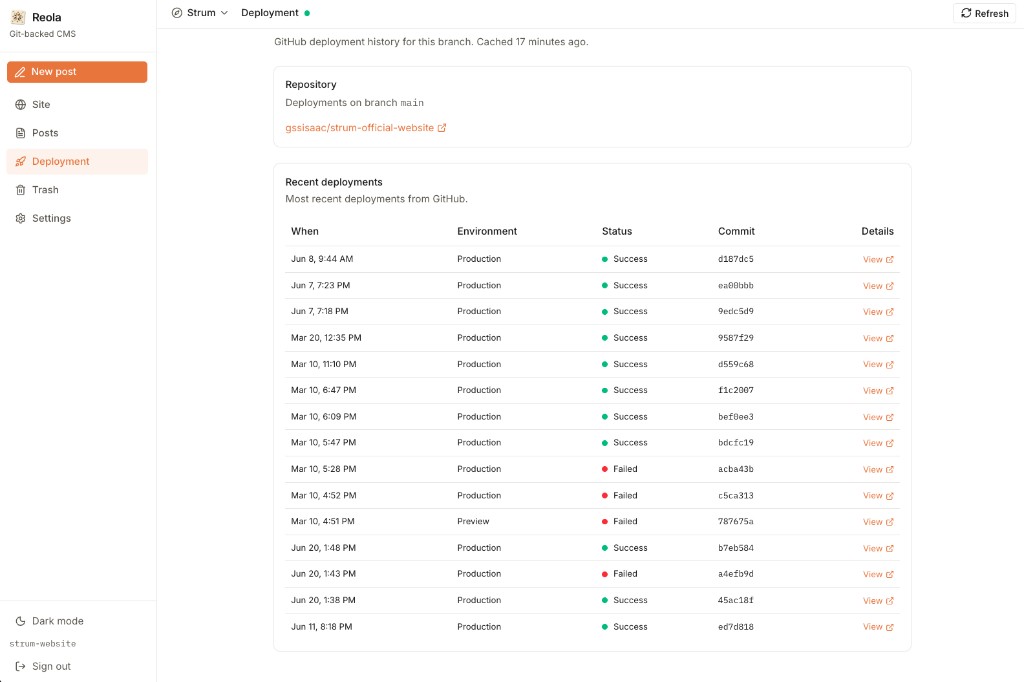Click external-link icon beside repository link
The width and height of the screenshot is (1024, 682).
pos(442,128)
